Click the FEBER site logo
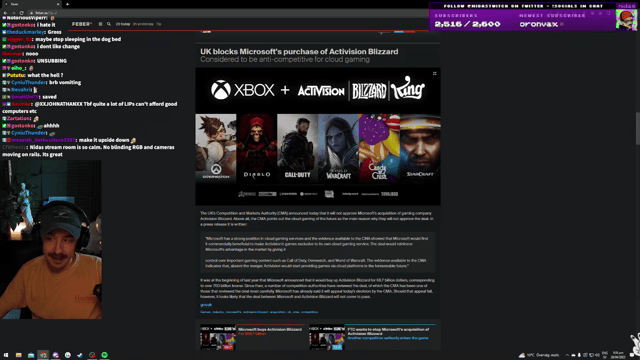This screenshot has height=360, width=640. [82, 24]
